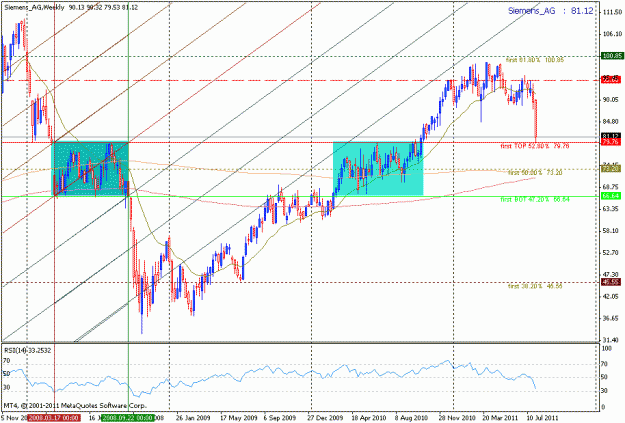This screenshot has height=423, width=625.
Task: Click the dark red 46.55 price tag
Action: (x=611, y=282)
